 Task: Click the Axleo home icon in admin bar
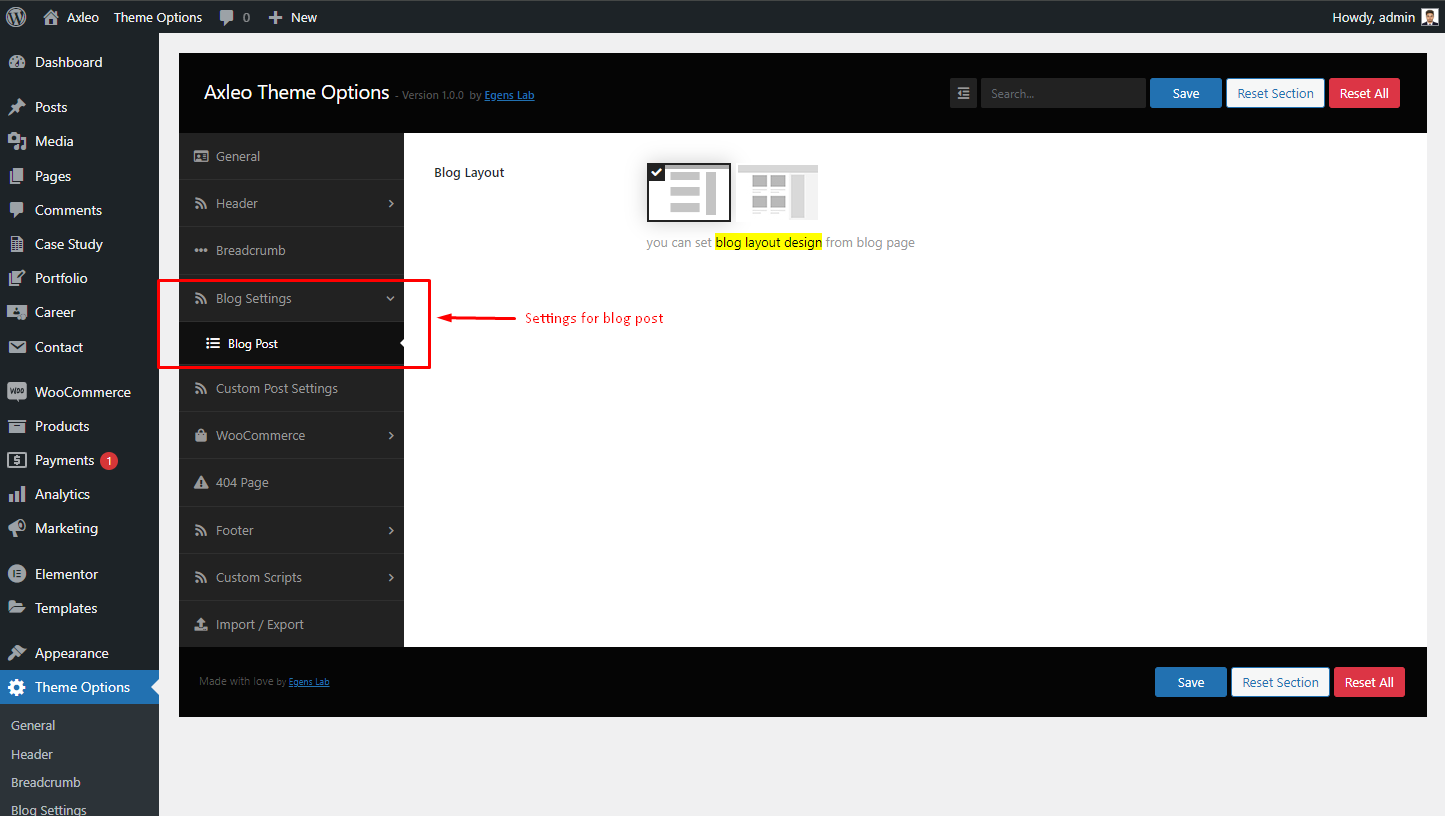point(51,17)
